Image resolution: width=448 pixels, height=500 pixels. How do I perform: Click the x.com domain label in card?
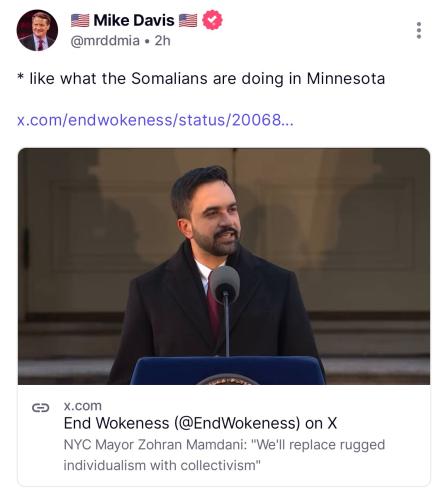83,406
